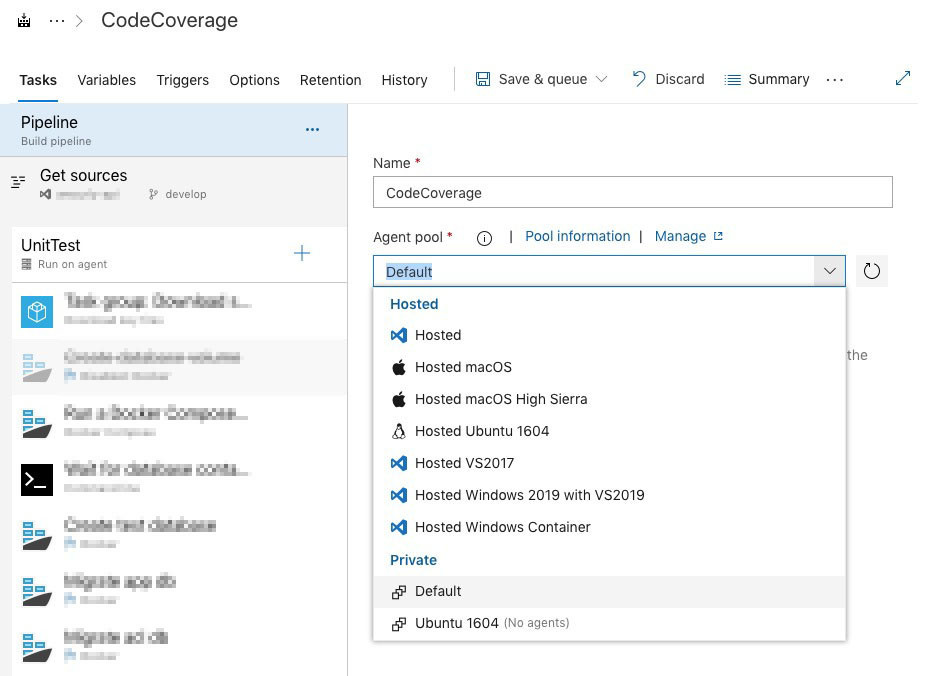Screen dimensions: 932x676
Task: Select Hosted Ubuntu 1604 pool
Action: pyautogui.click(x=609, y=431)
